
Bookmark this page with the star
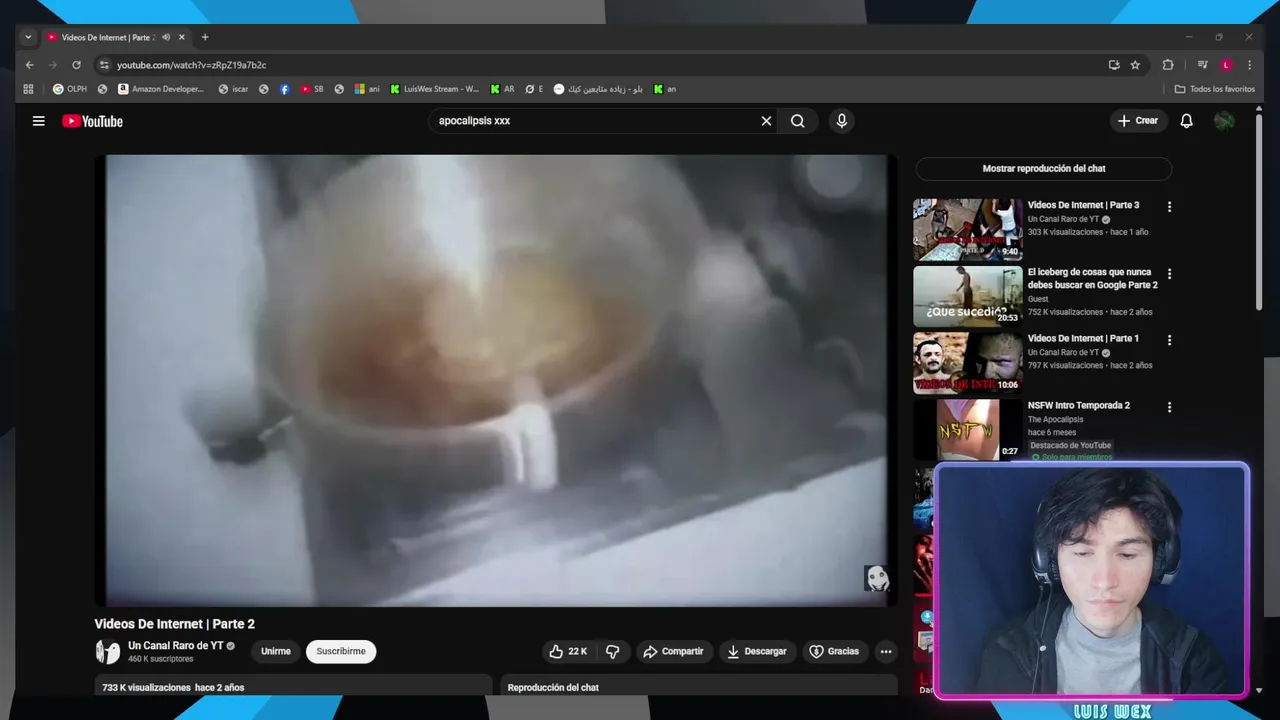[x=1135, y=65]
